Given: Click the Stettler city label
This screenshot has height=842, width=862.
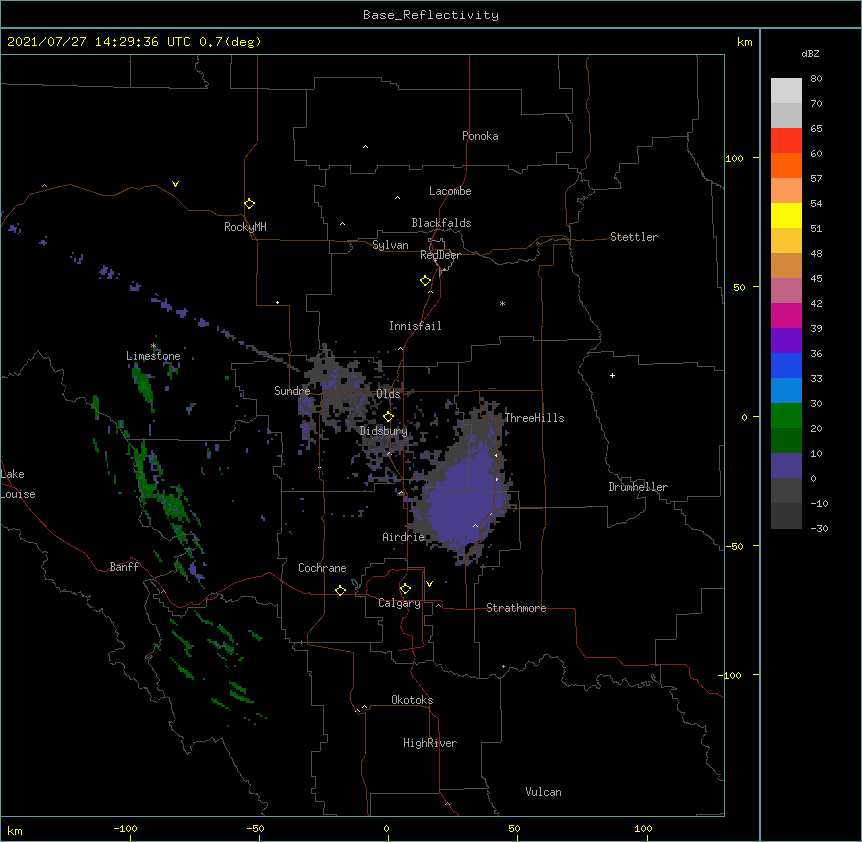Looking at the screenshot, I should click(634, 237).
